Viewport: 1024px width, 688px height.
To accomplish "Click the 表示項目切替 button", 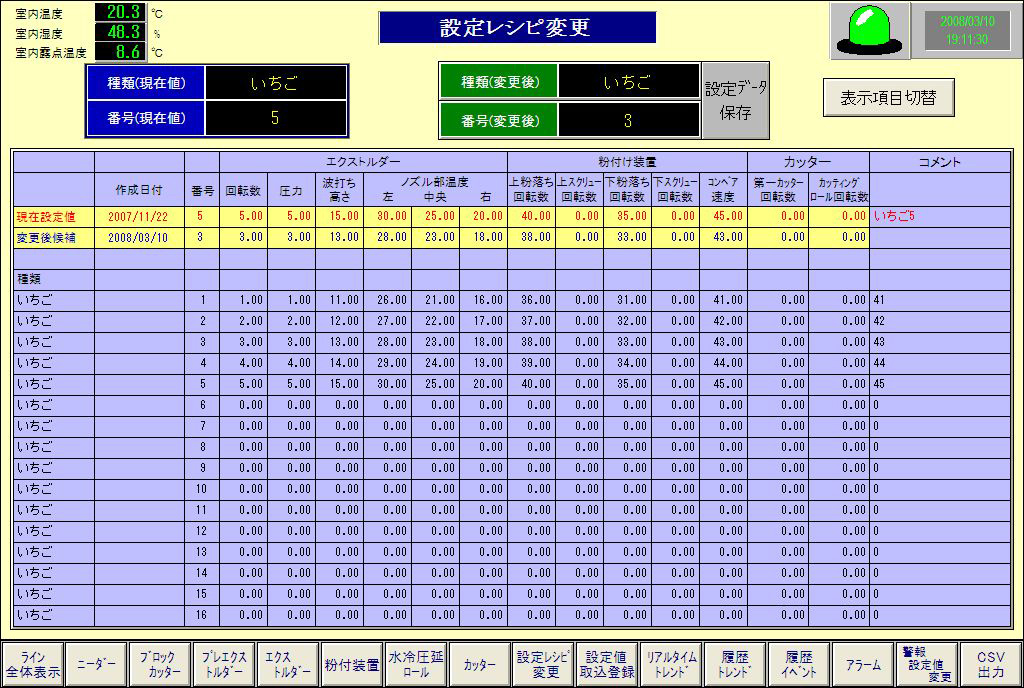I will (888, 97).
